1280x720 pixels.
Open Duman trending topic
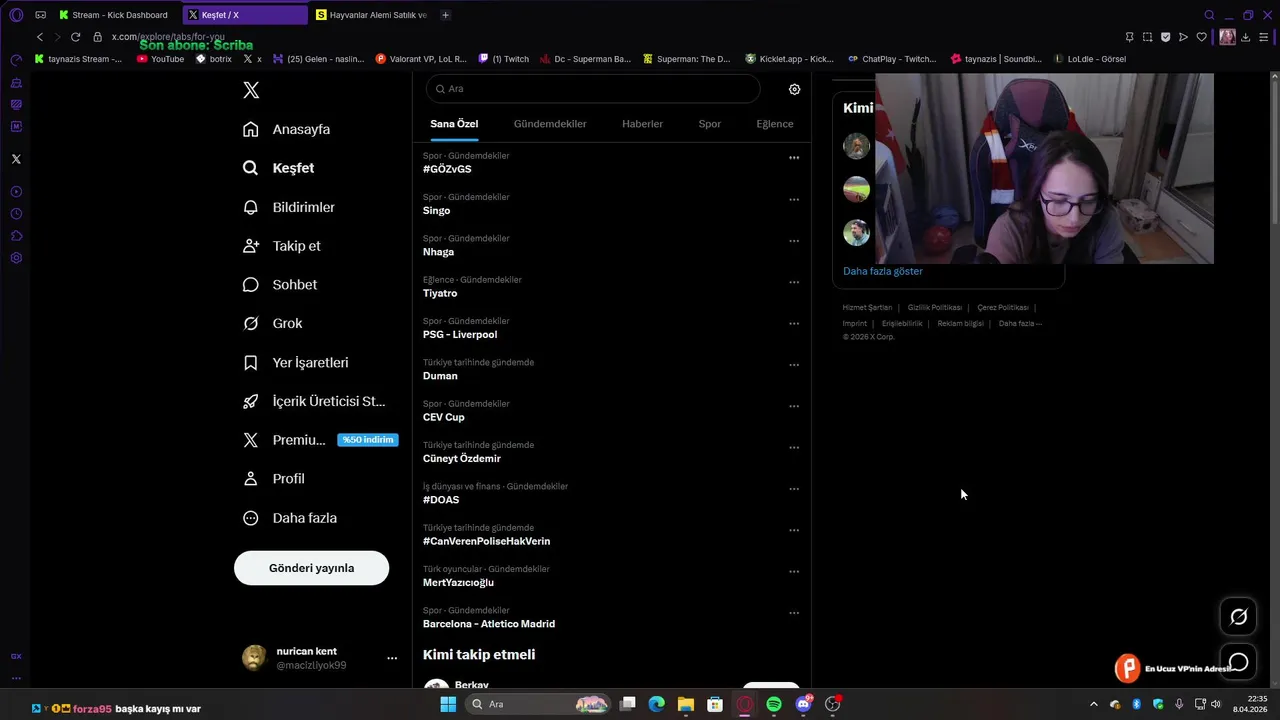point(440,376)
